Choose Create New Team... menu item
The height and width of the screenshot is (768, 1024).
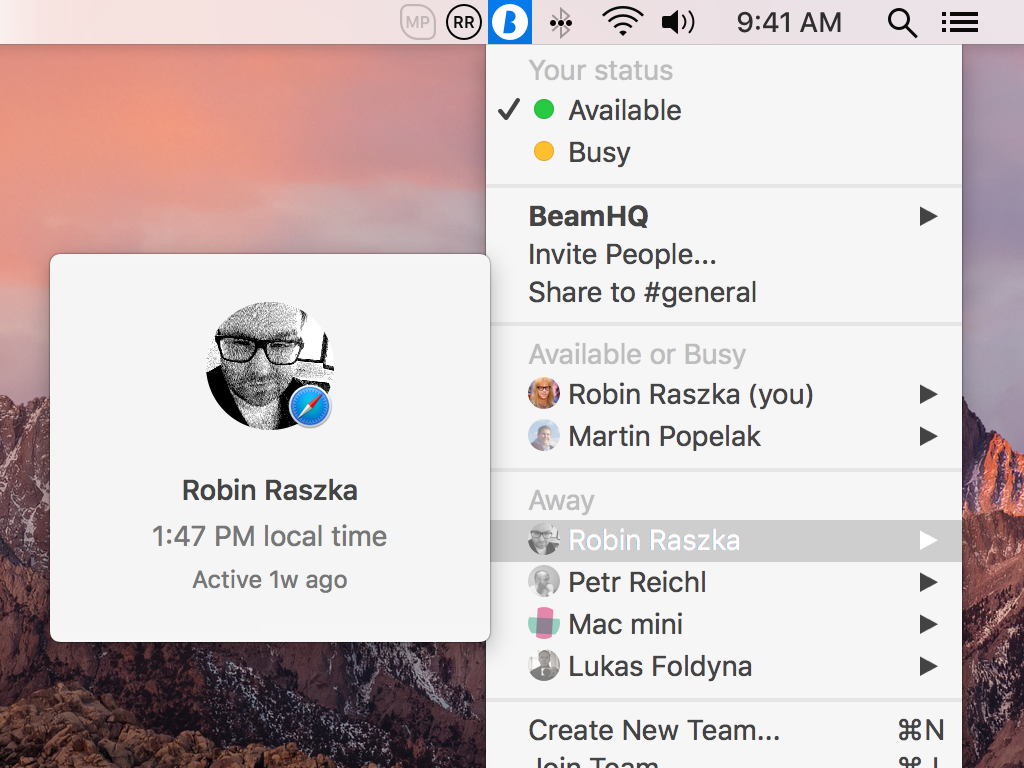[x=724, y=730]
